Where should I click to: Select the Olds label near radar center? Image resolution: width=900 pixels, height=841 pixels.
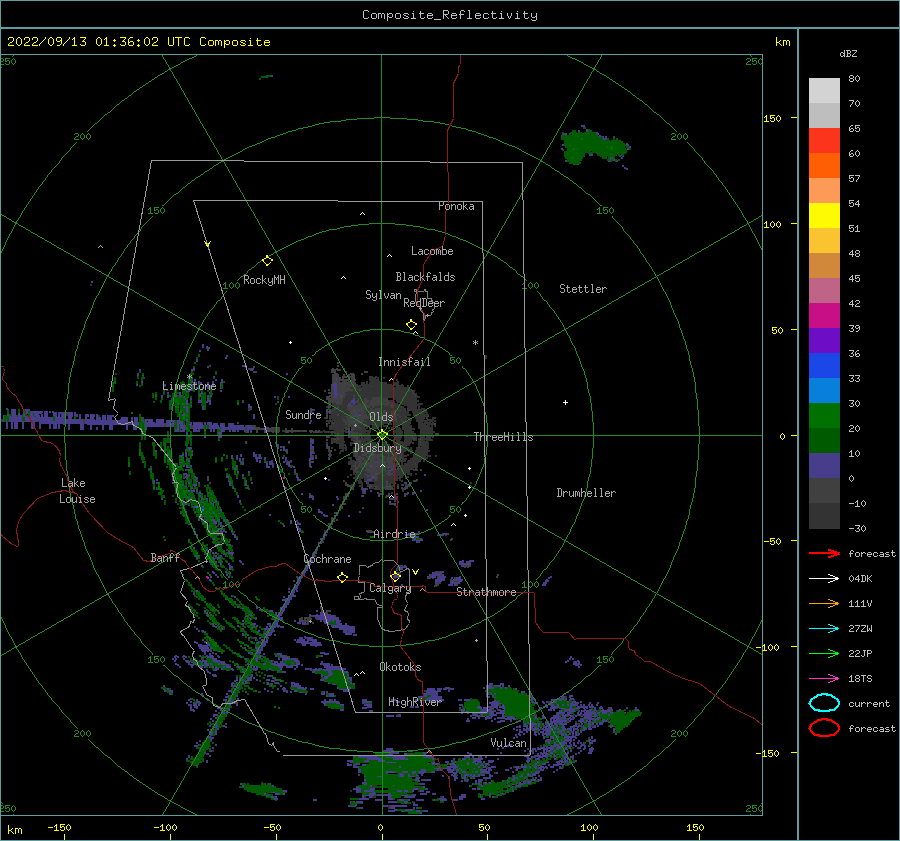381,417
